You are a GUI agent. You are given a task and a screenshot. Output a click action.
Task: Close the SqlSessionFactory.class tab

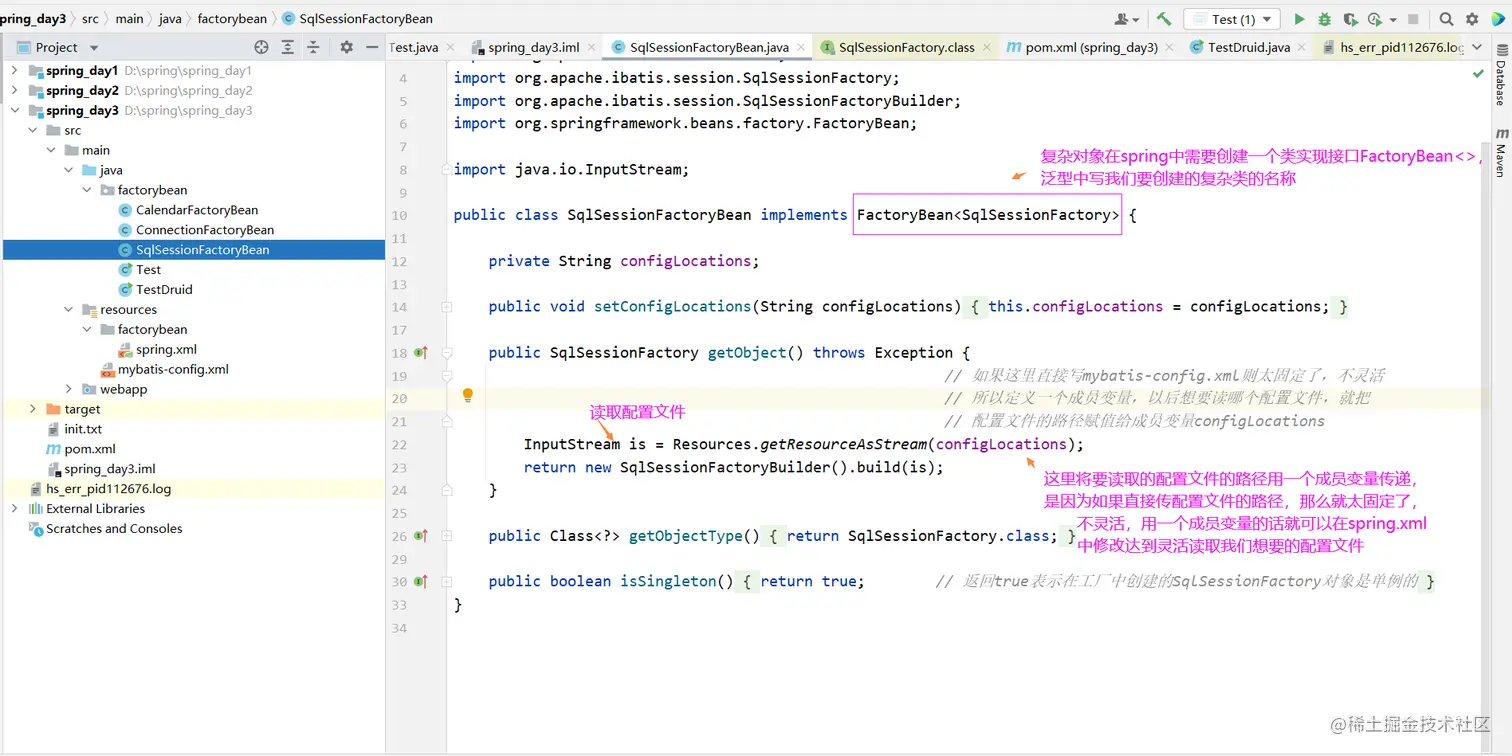985,47
